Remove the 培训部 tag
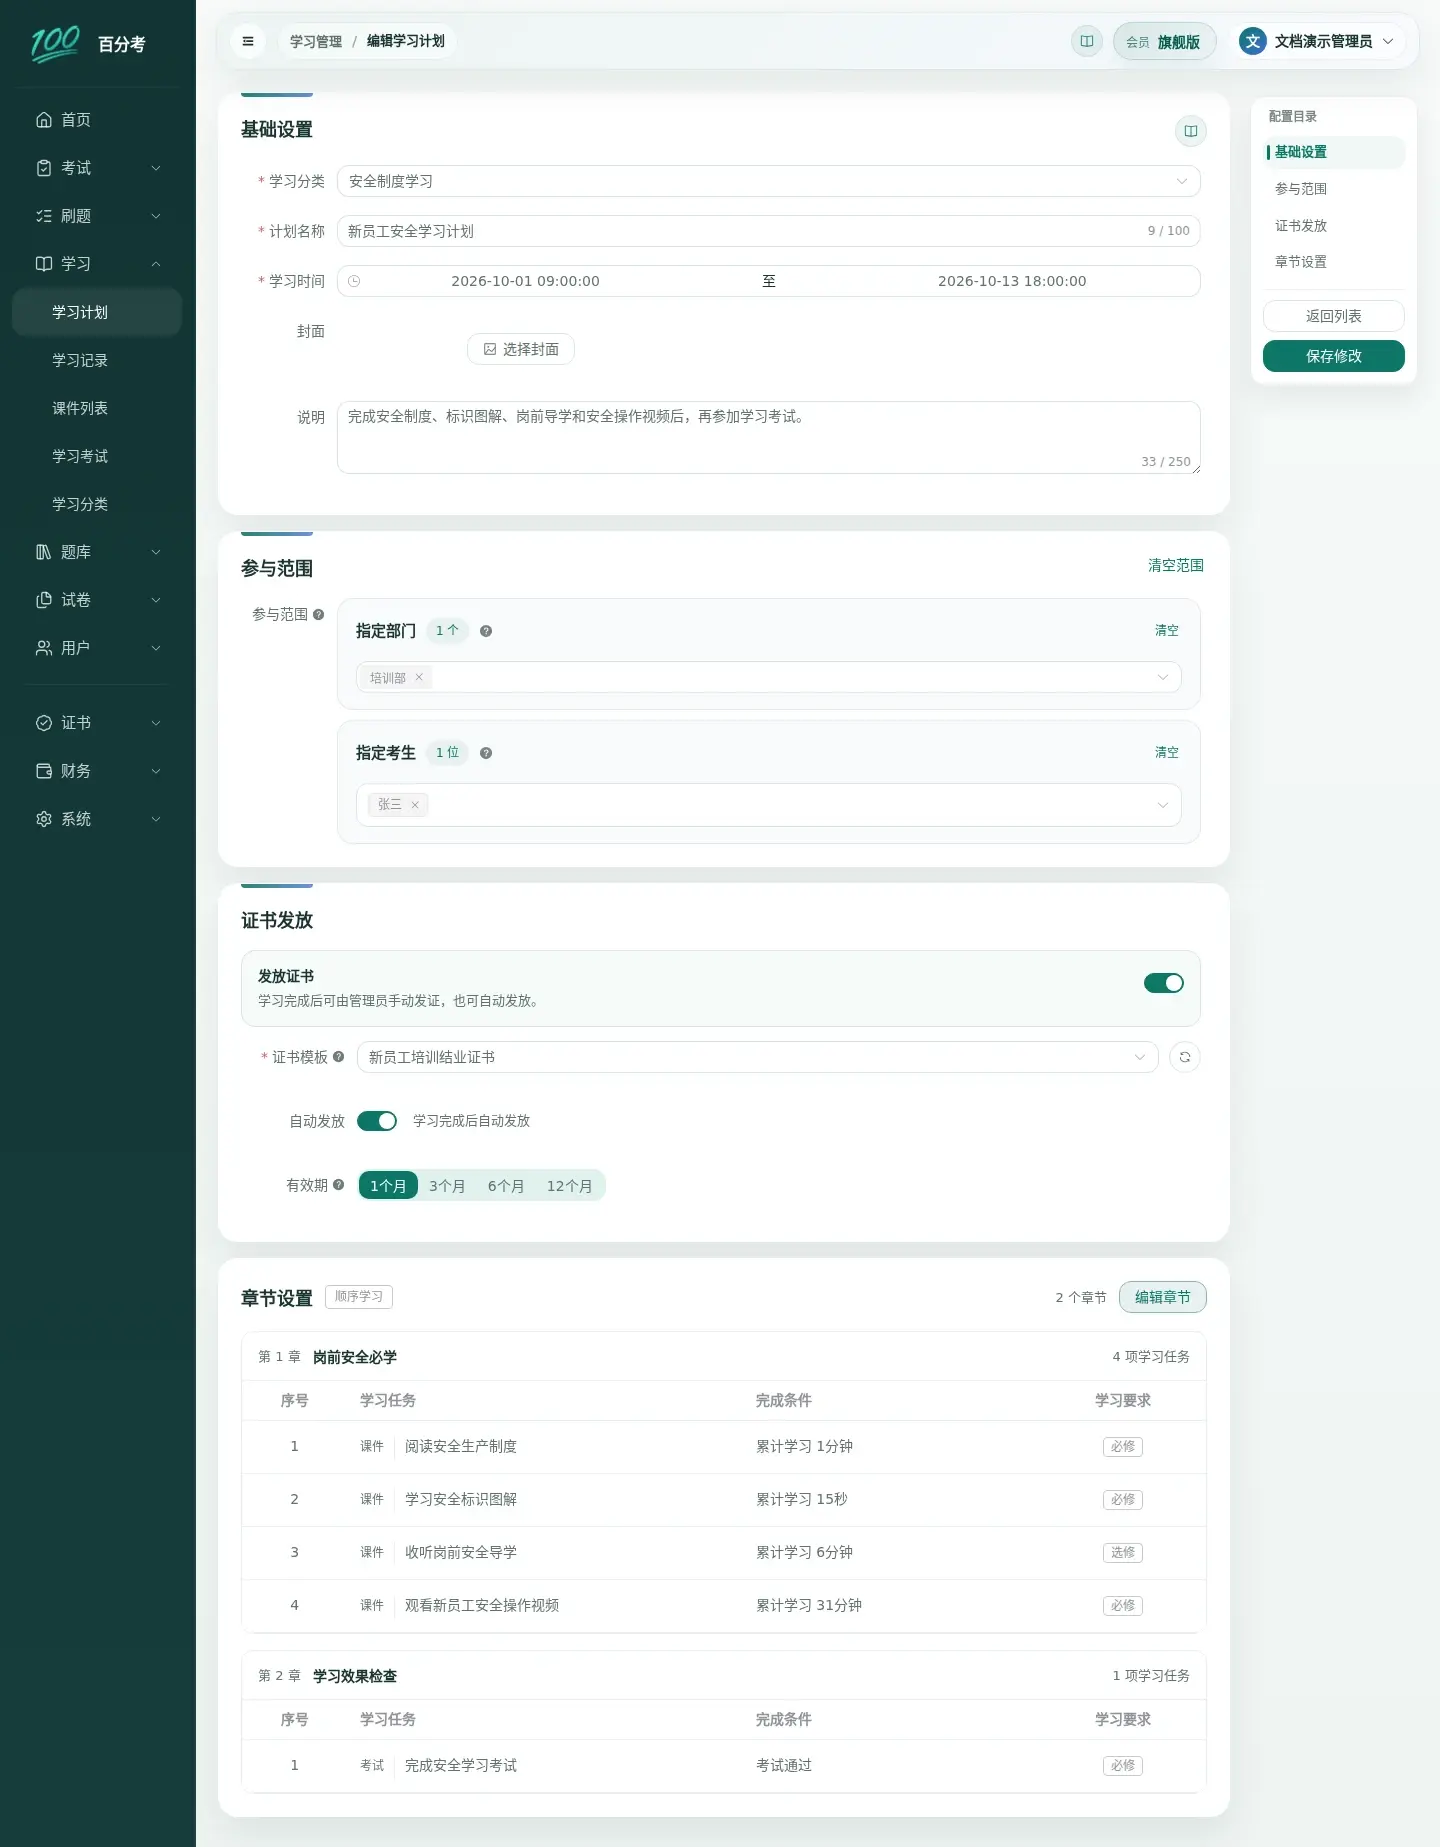 [419, 678]
